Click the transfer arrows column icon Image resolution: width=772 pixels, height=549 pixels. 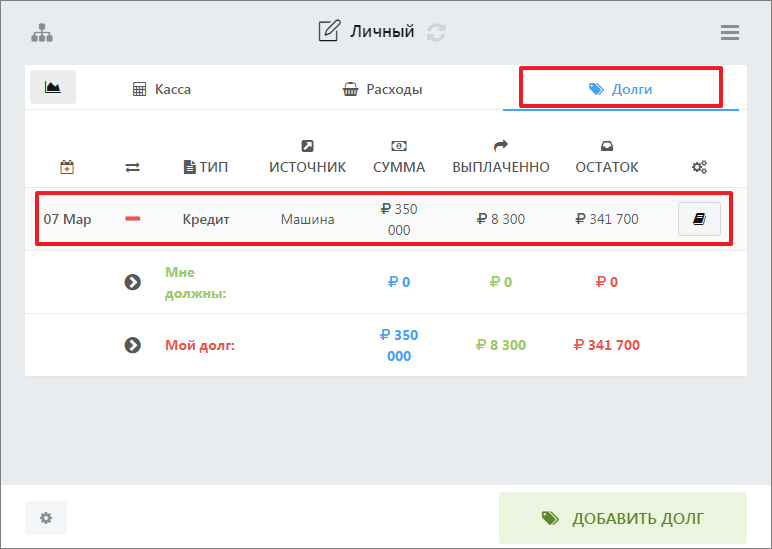pyautogui.click(x=132, y=168)
